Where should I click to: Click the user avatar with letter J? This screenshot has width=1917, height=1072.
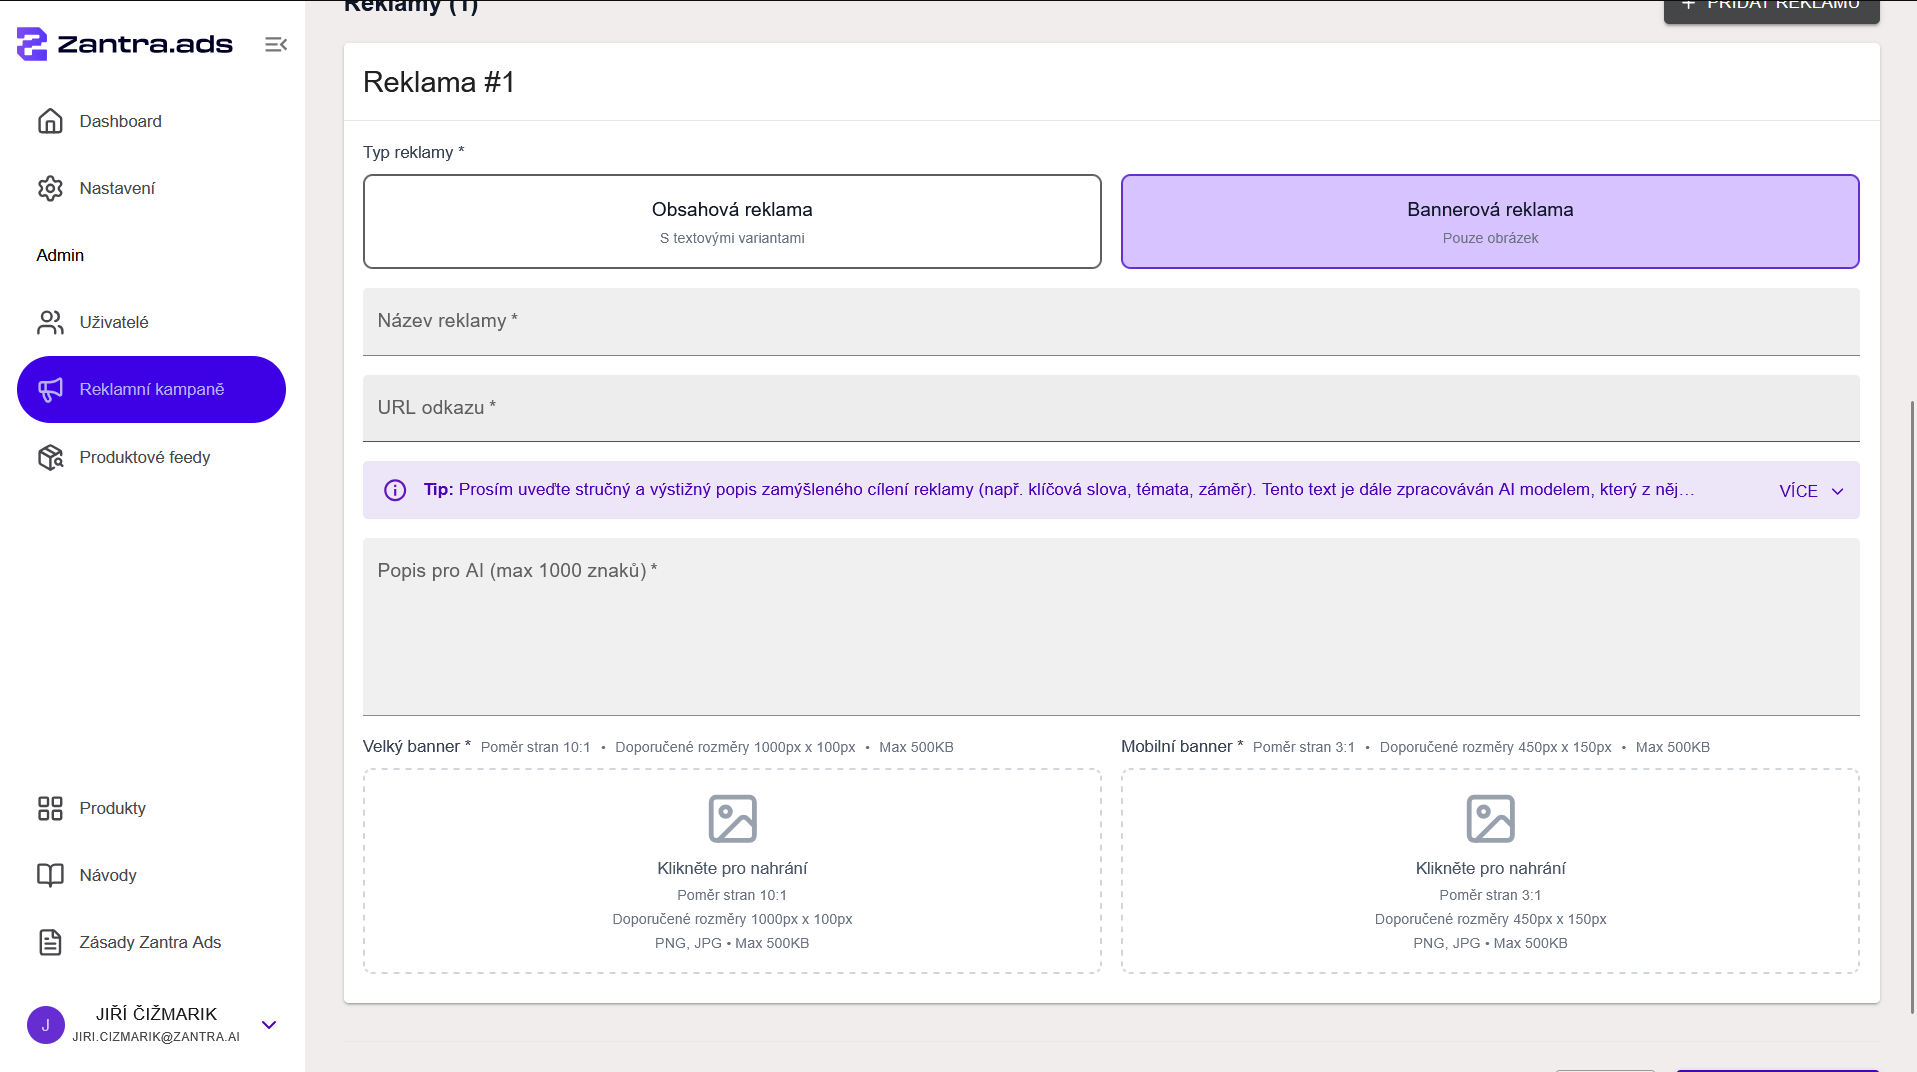click(46, 1025)
